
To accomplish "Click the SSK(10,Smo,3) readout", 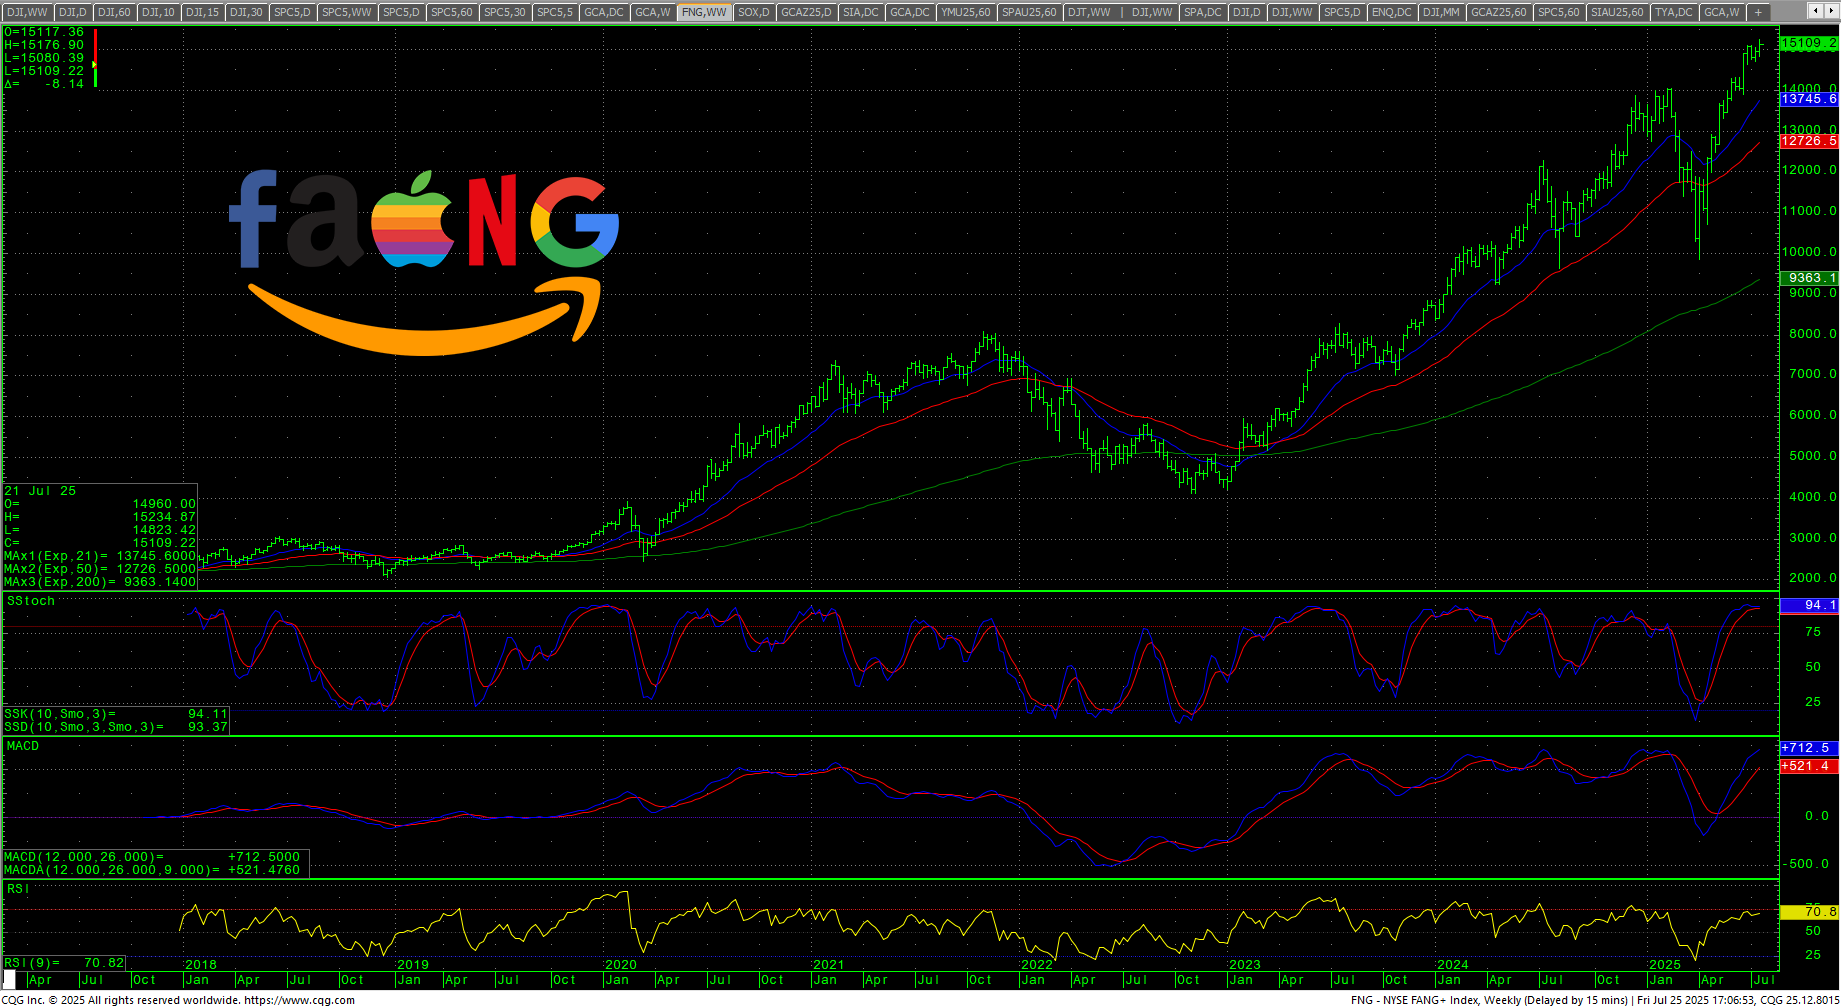I will click(116, 714).
